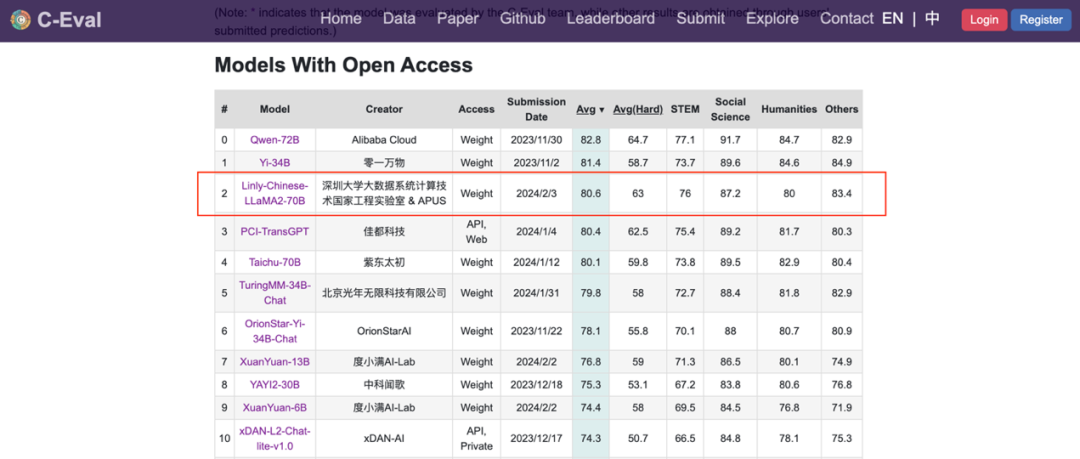The image size is (1080, 459).
Task: Open the TuringMM-34B-Chat model link
Action: coord(274,293)
